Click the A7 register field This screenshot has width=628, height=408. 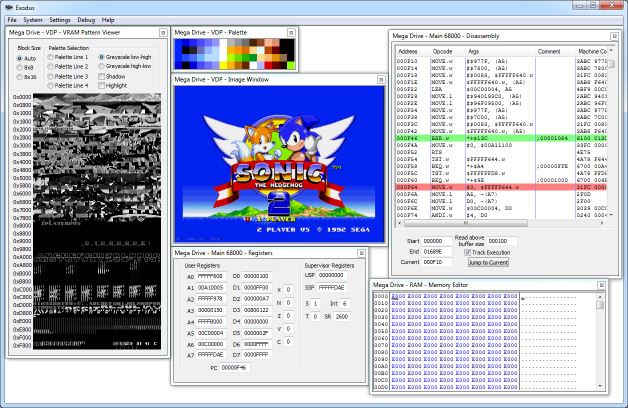[x=211, y=355]
